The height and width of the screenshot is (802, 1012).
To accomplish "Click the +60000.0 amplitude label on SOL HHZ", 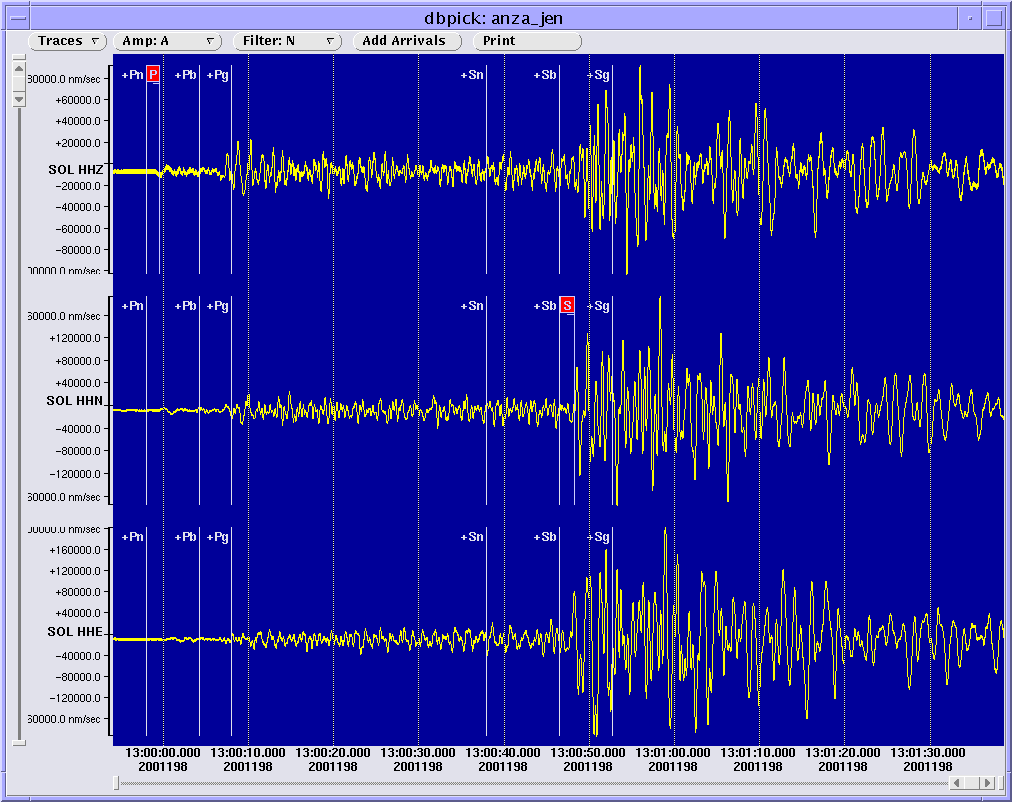I will 77,100.
